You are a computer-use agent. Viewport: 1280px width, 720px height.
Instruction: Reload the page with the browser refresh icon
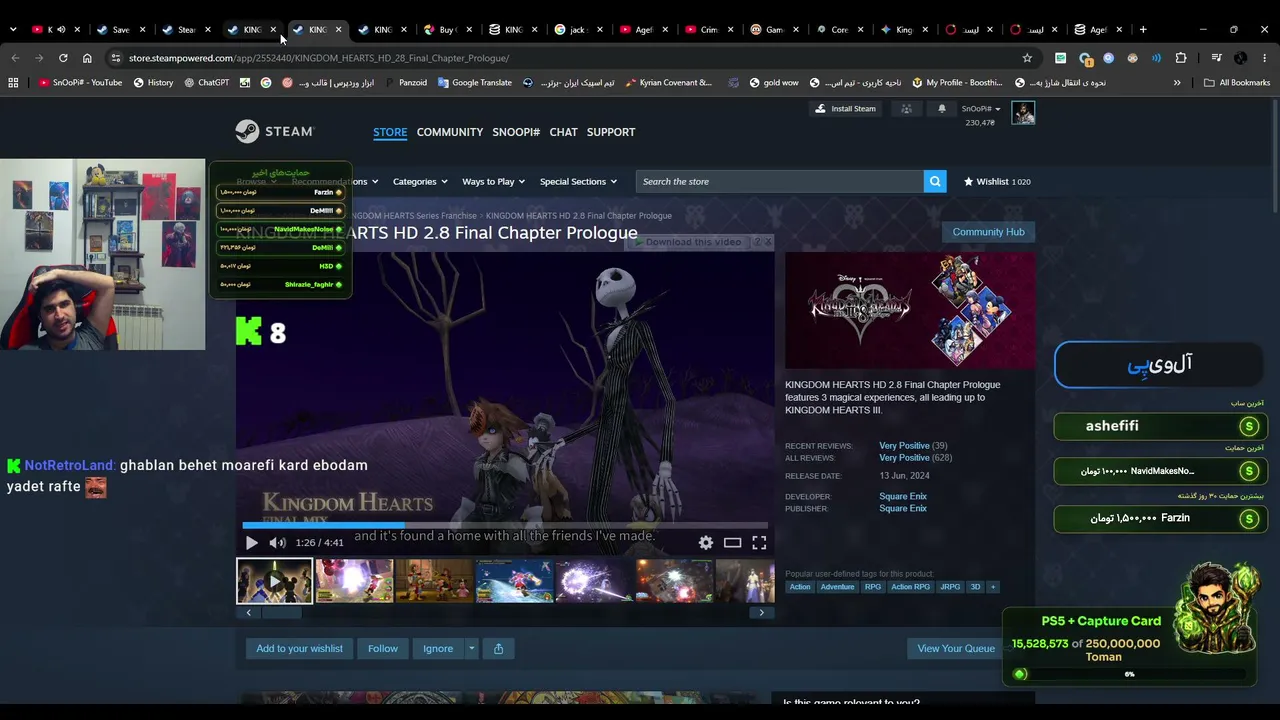63,58
